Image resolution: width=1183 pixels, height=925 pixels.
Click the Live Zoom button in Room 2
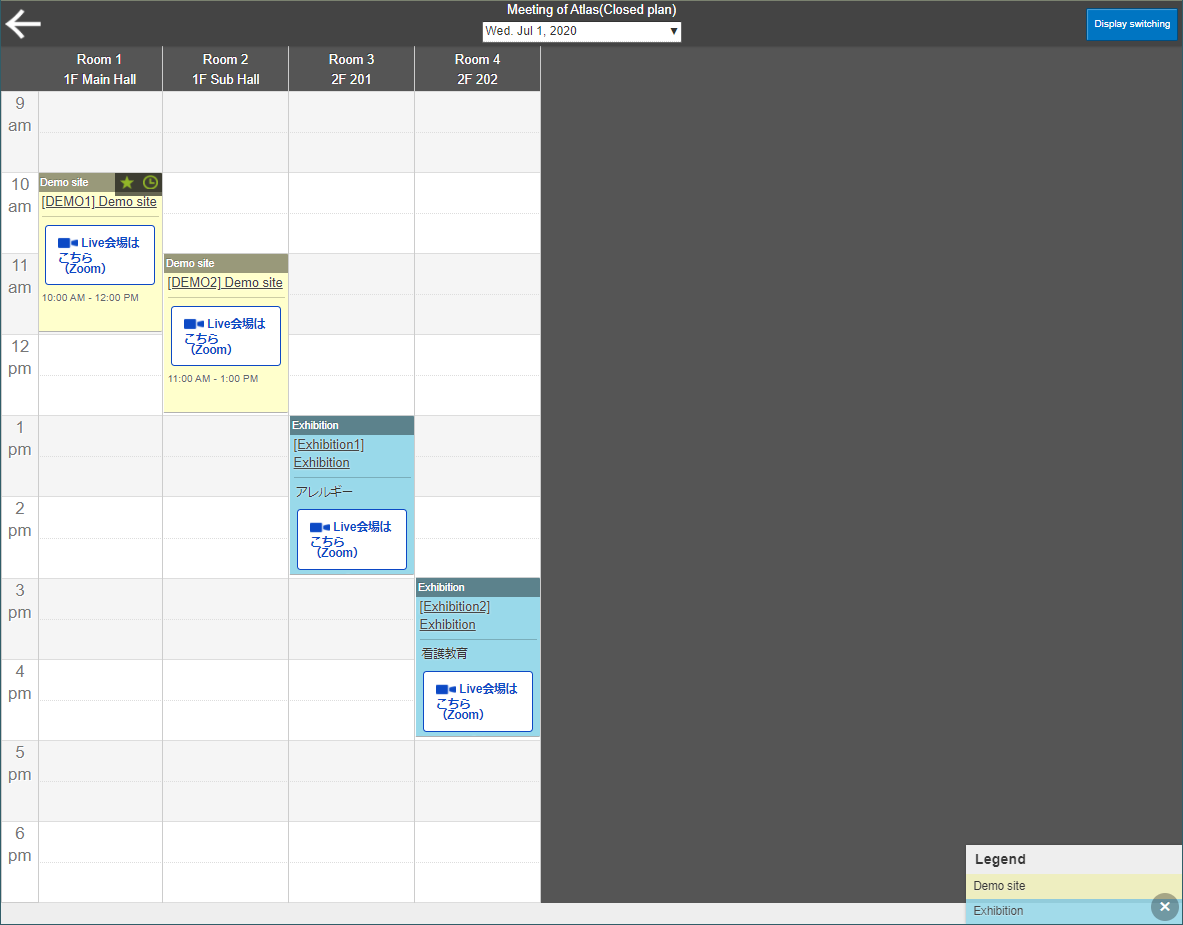pyautogui.click(x=226, y=336)
